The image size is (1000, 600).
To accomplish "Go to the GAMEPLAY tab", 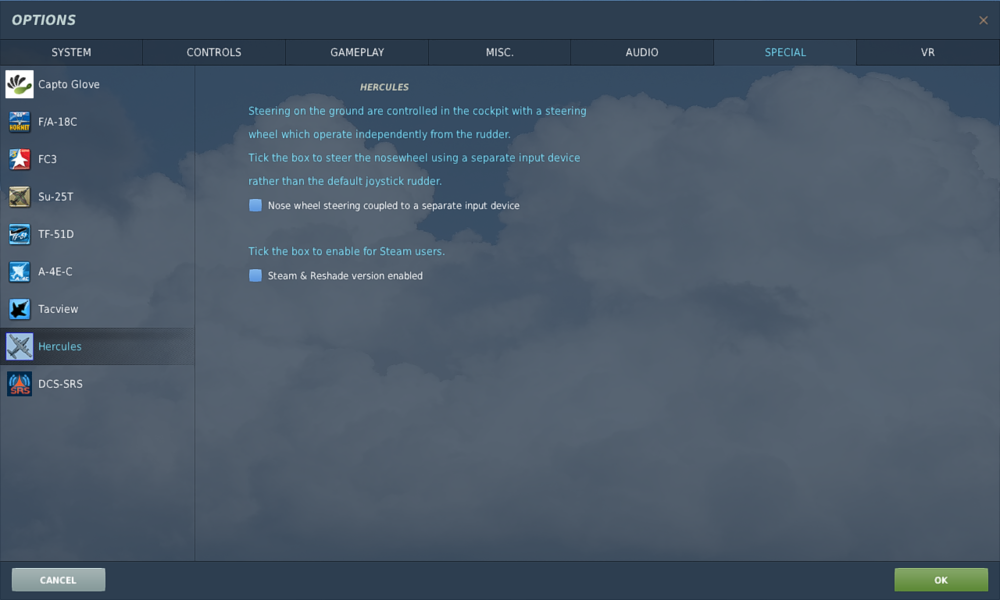I will pyautogui.click(x=357, y=52).
